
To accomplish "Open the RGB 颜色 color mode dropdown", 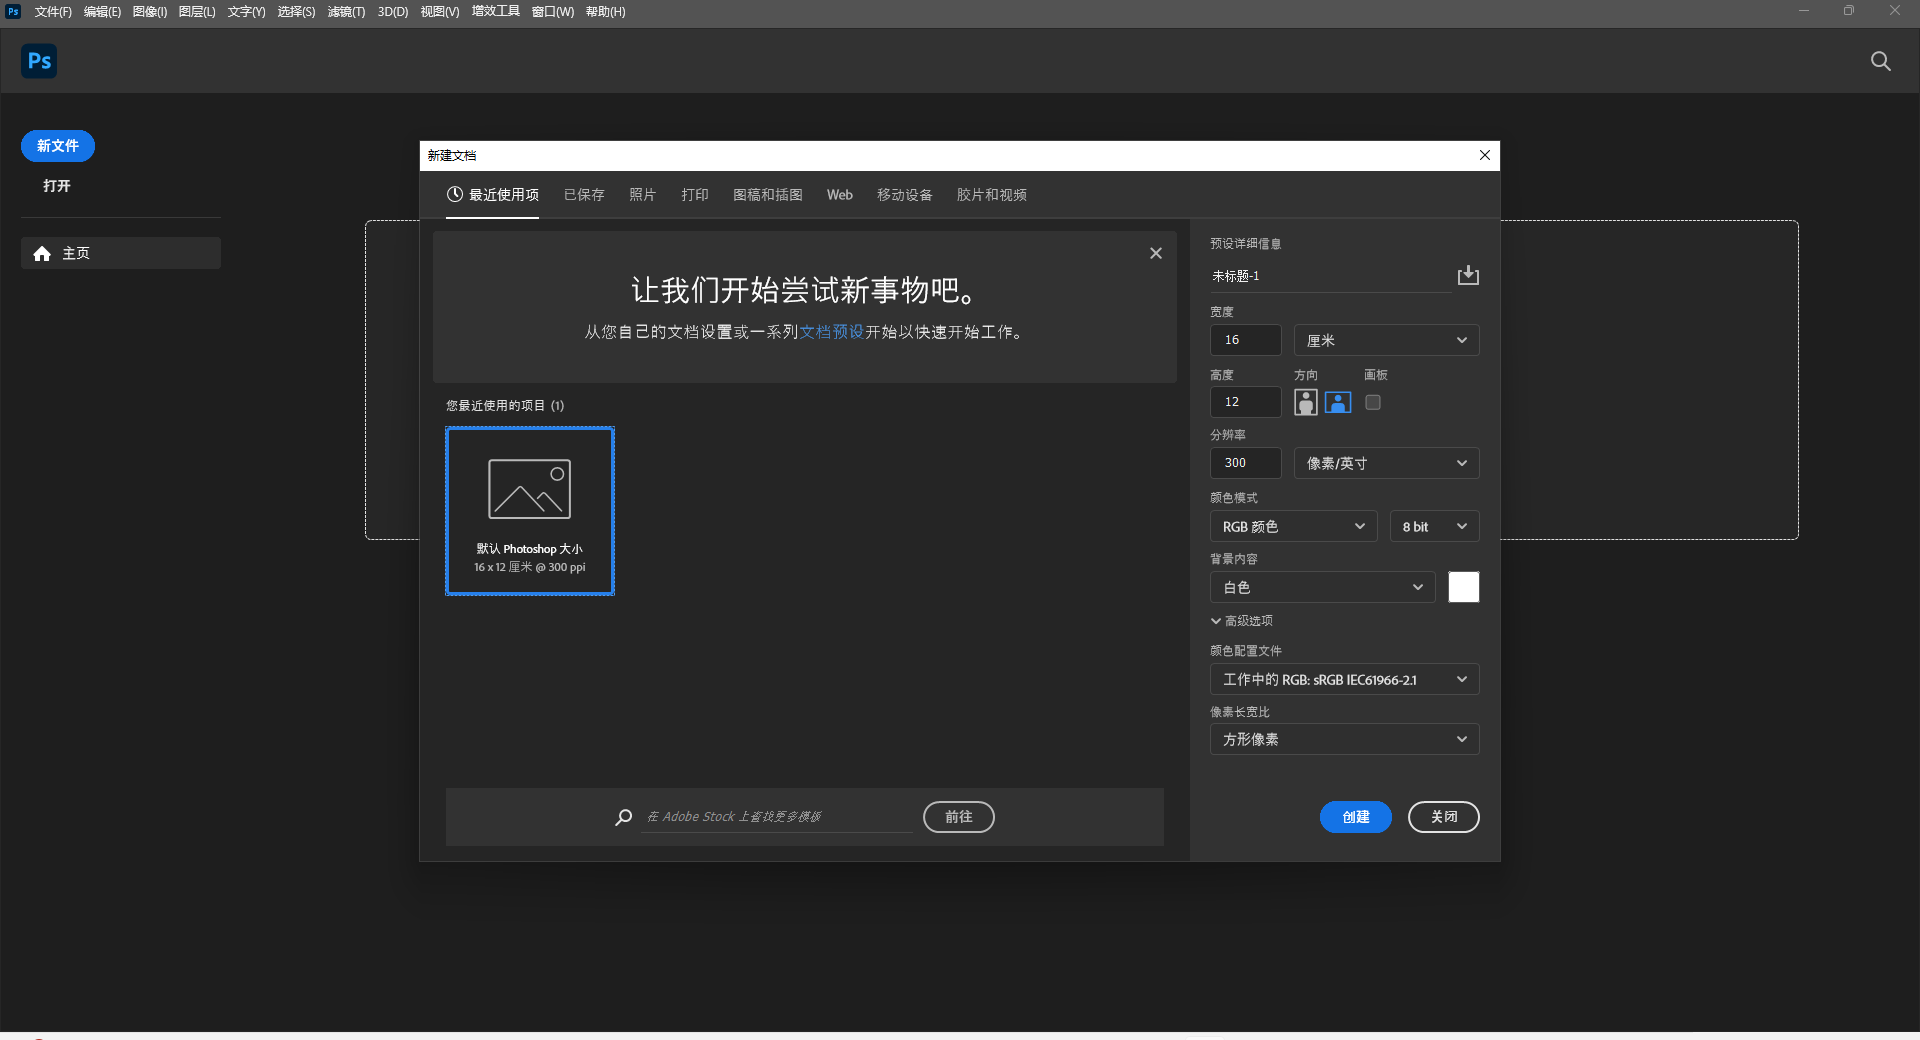I will click(x=1292, y=527).
